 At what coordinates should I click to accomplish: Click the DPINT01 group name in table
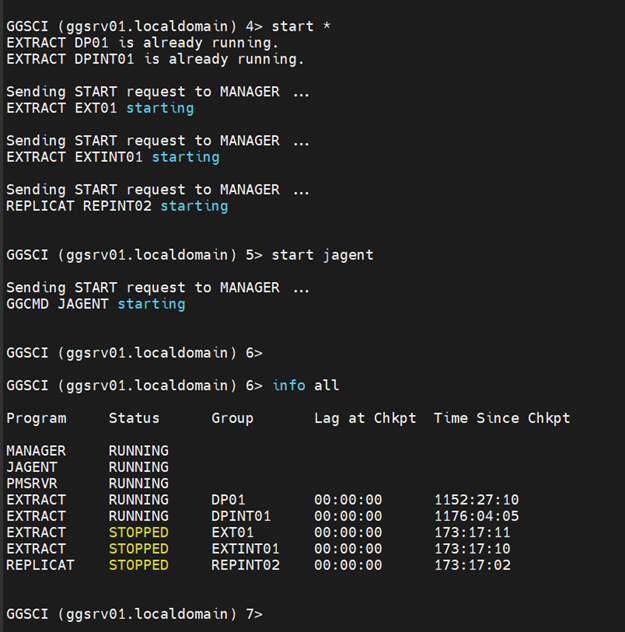241,516
